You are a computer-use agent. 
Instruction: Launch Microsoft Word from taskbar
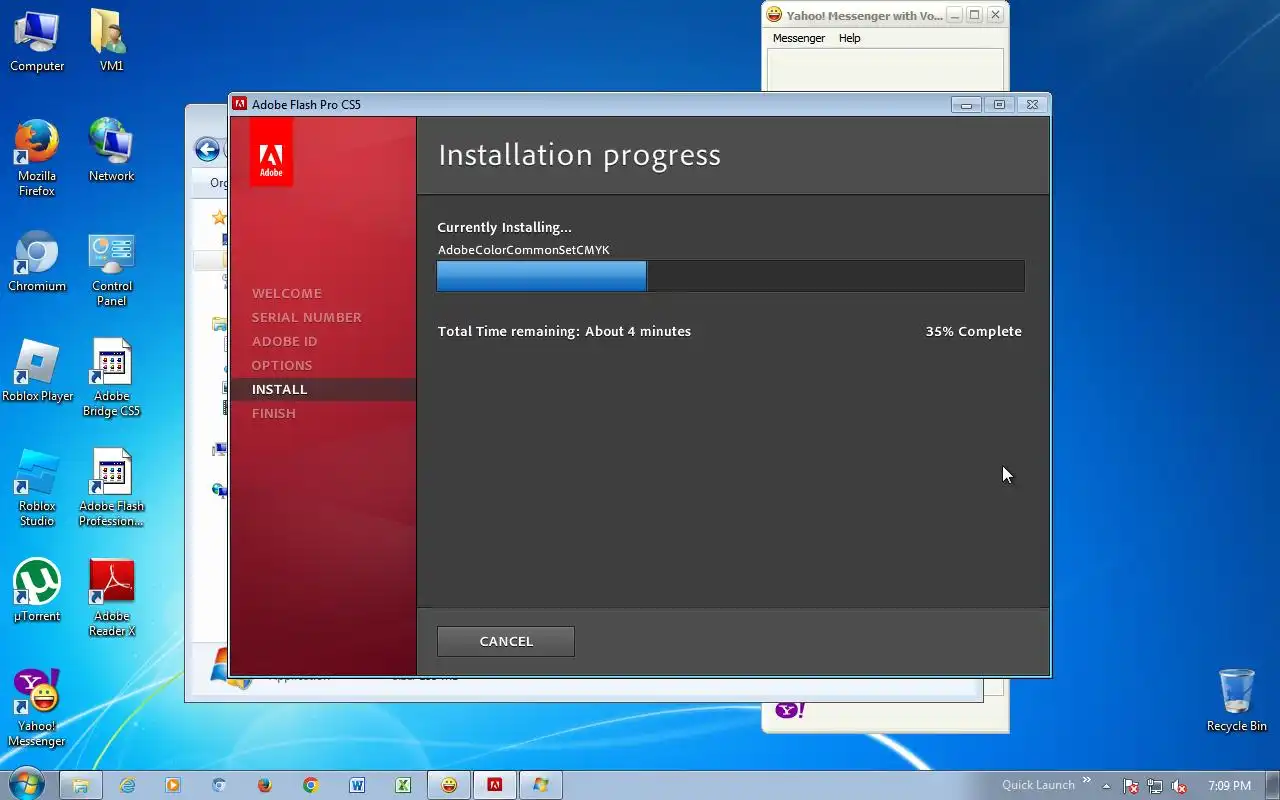click(357, 785)
